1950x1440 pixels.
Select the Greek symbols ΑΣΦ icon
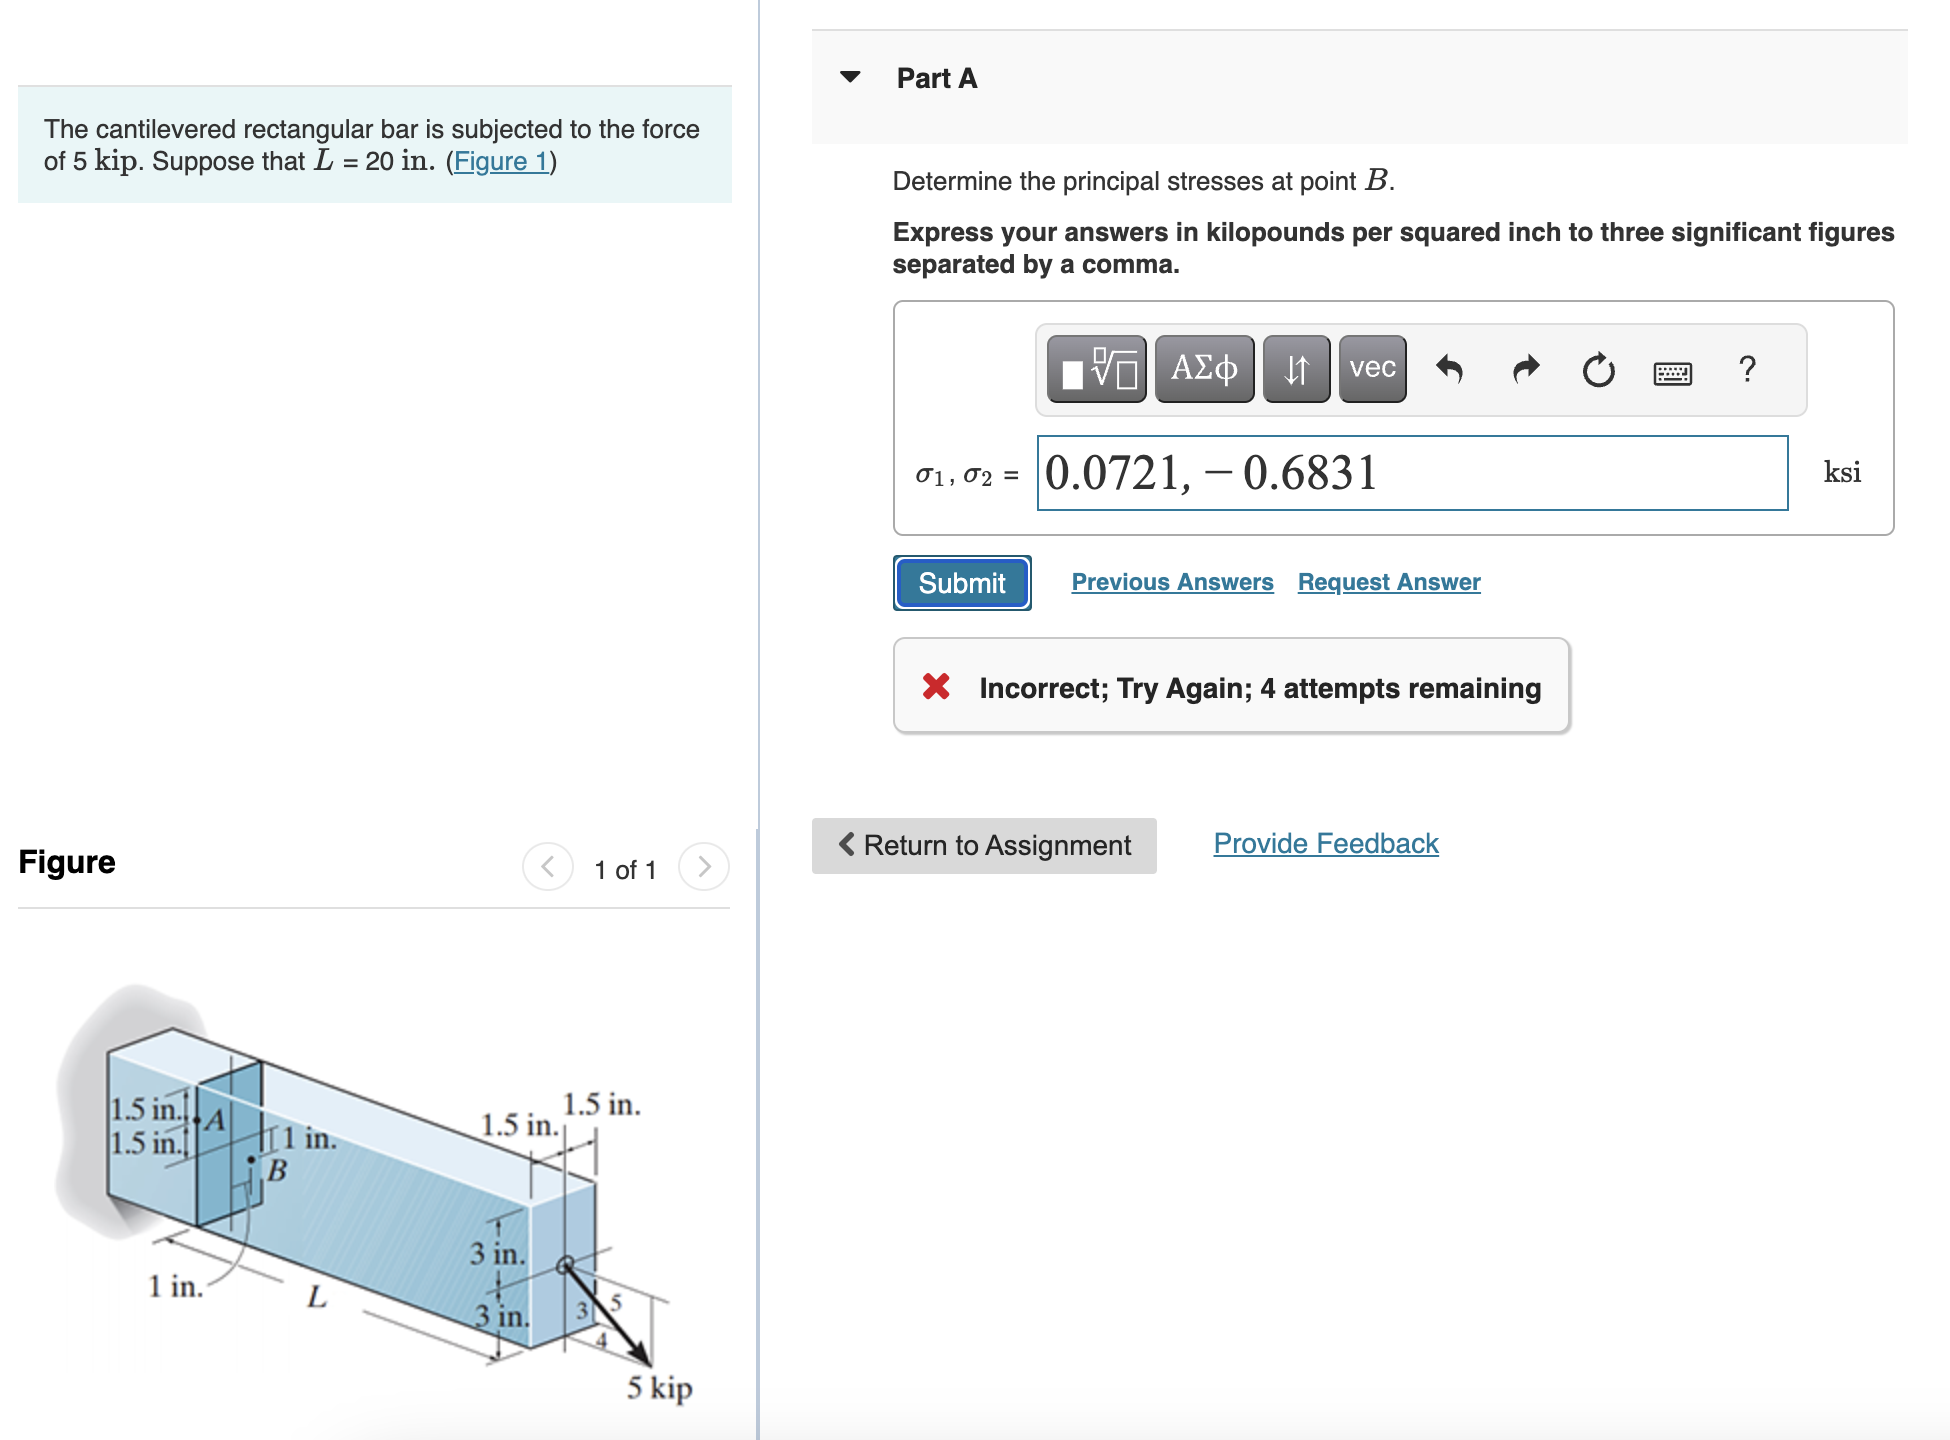coord(1204,368)
